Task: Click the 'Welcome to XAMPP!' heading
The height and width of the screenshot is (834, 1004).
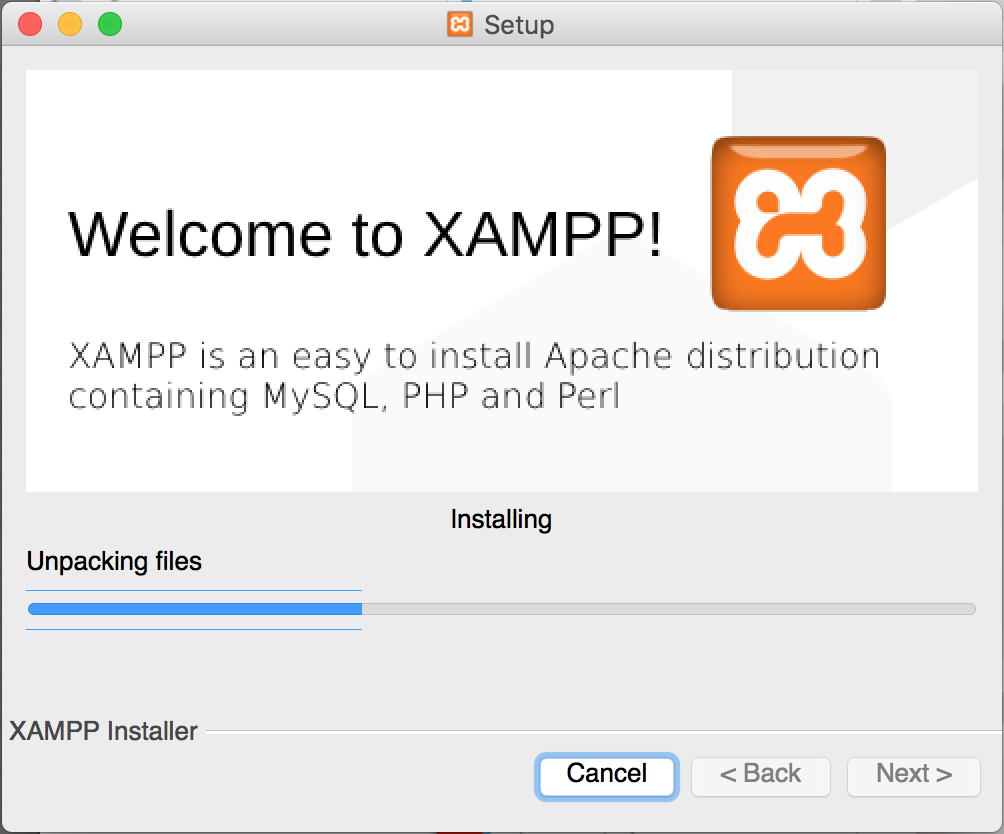Action: [365, 234]
